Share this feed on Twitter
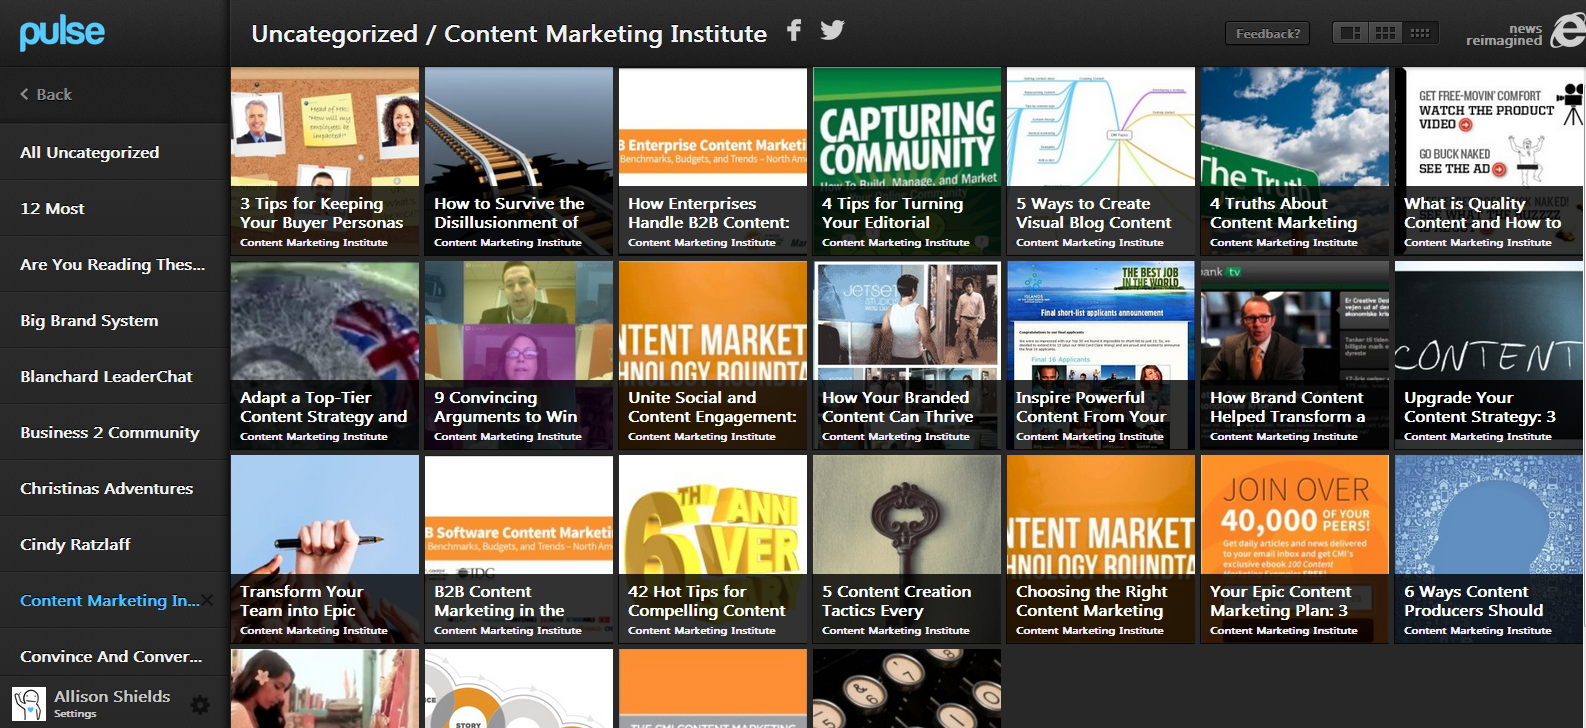 click(832, 30)
